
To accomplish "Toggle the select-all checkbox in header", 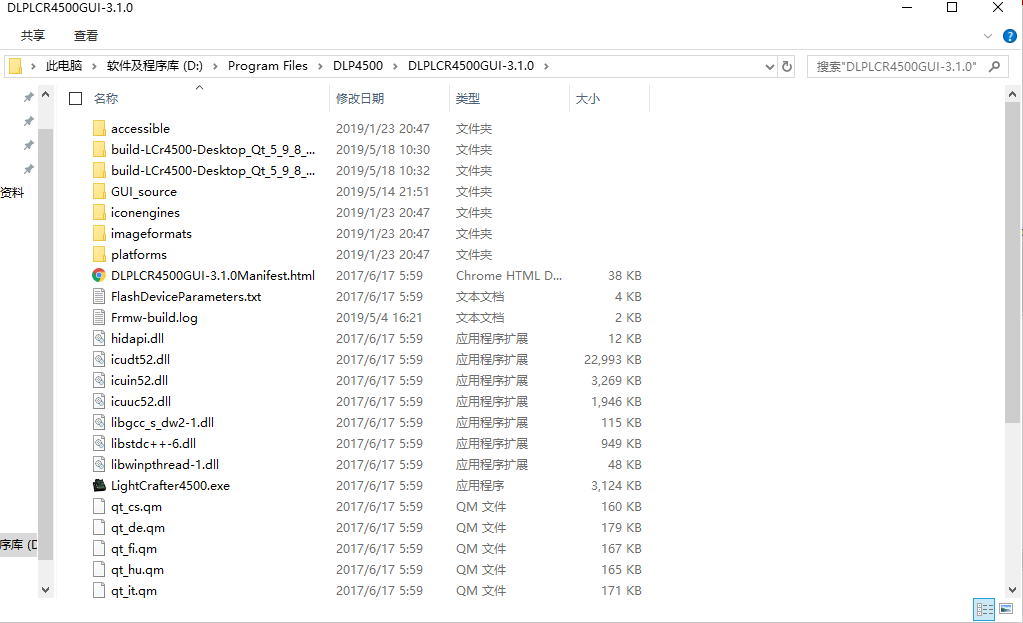I will 76,99.
